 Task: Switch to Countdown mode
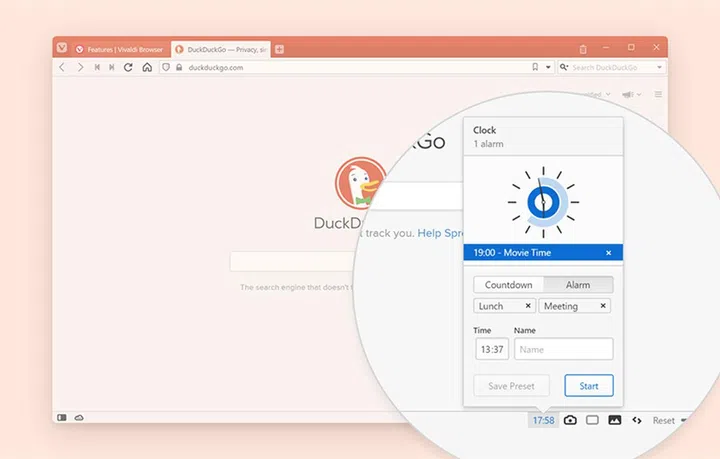pos(508,285)
